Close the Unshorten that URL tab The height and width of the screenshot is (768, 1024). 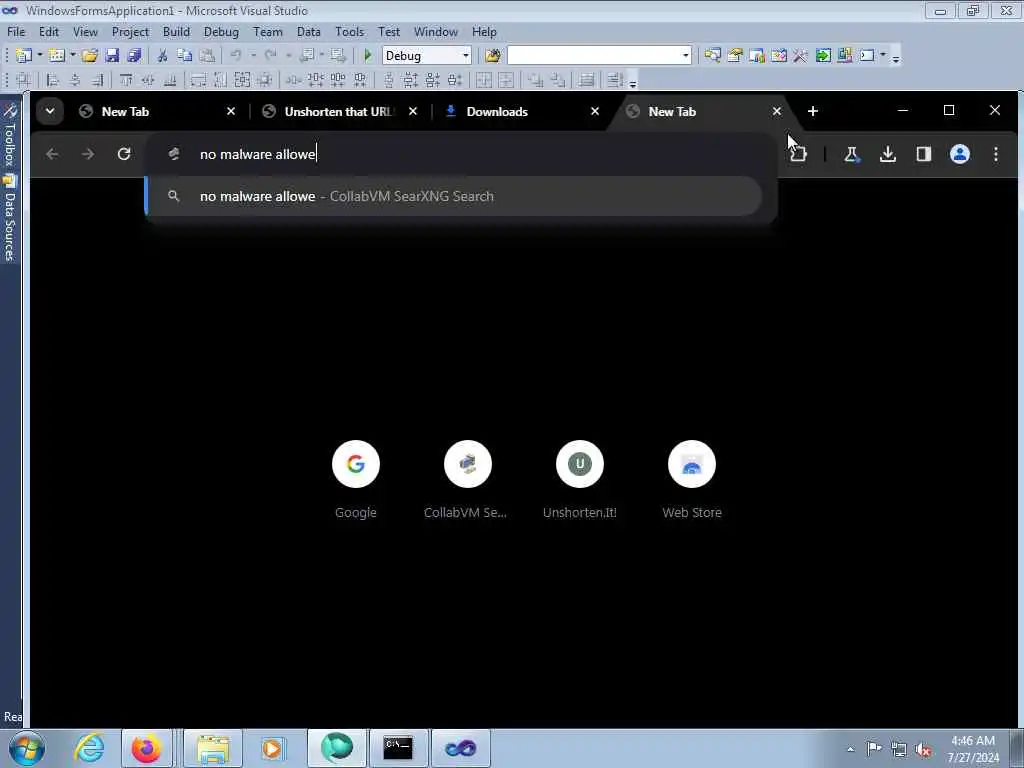point(413,112)
